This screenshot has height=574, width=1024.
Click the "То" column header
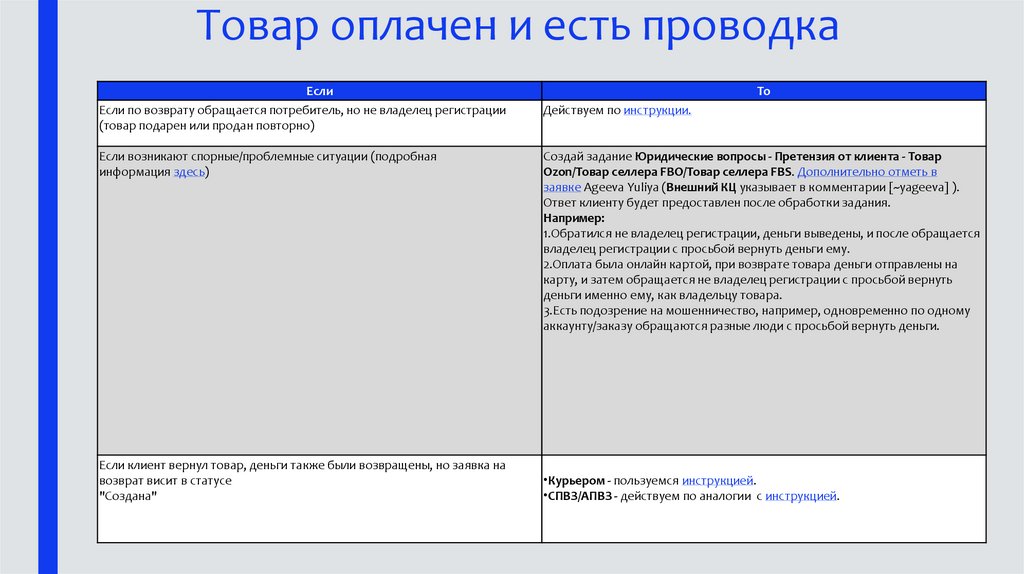coord(763,91)
